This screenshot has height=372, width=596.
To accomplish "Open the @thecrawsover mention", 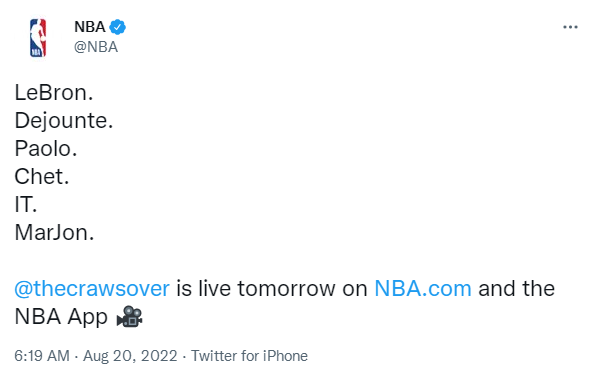I will click(92, 289).
